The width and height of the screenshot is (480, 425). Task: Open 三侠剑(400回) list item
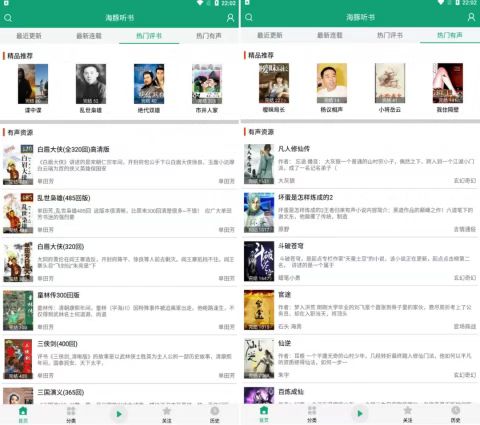point(119,359)
